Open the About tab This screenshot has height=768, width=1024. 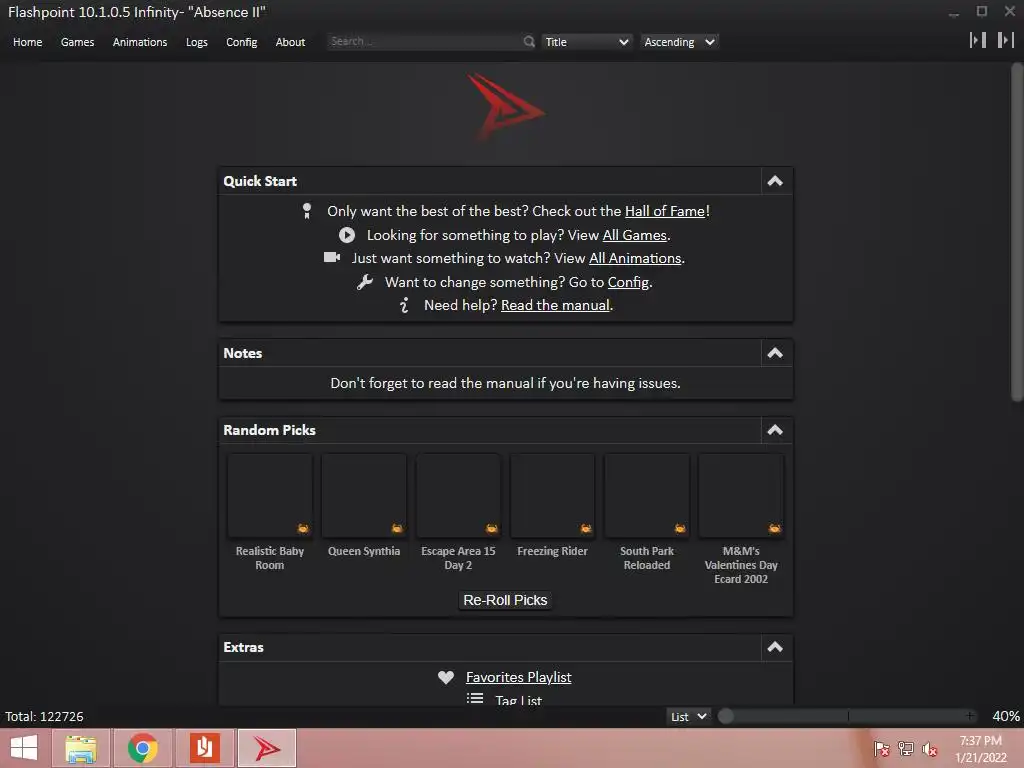[290, 42]
